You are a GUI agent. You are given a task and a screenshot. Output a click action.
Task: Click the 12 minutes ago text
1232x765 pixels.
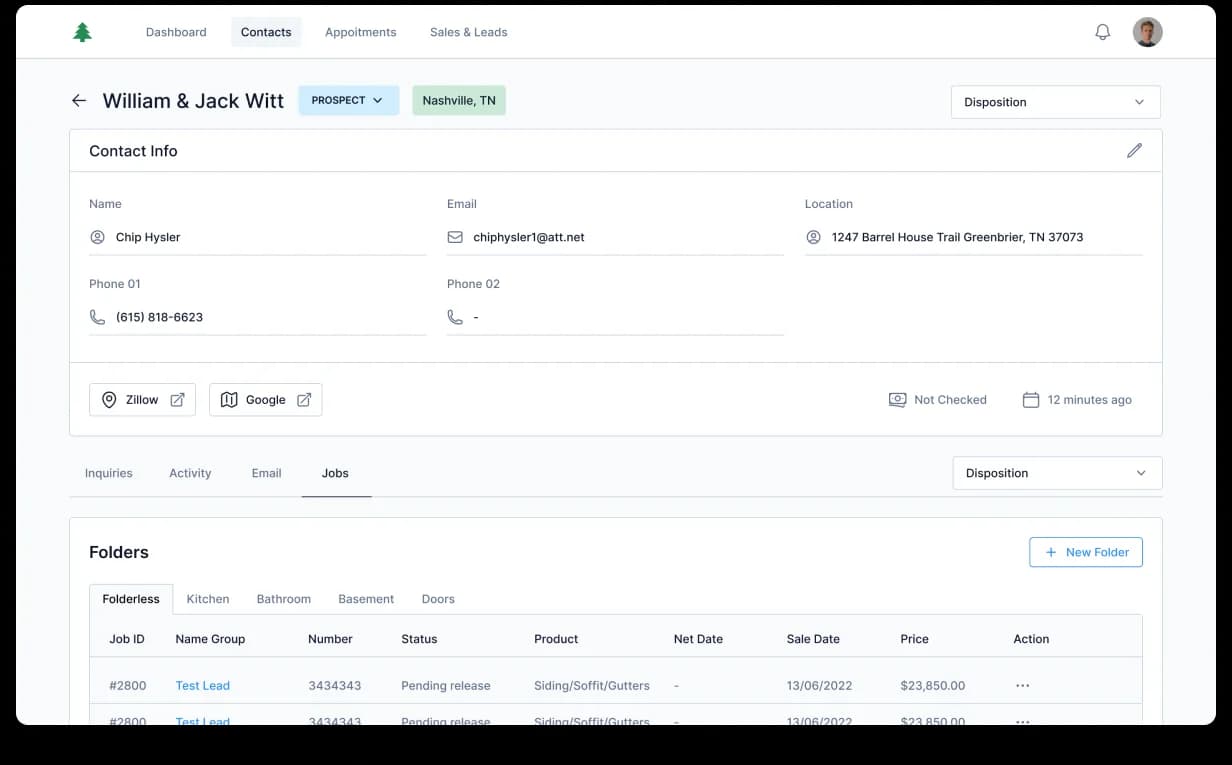click(1090, 400)
